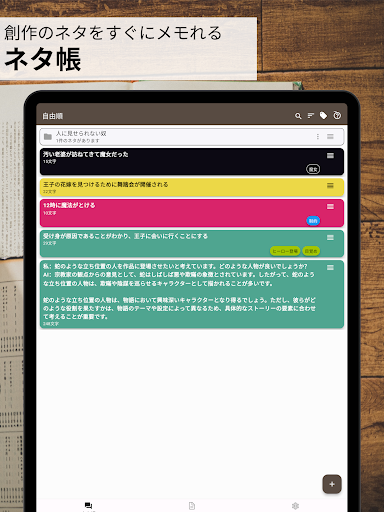Open the tag filter icon
Image resolution: width=384 pixels, height=512 pixels.
click(x=323, y=115)
